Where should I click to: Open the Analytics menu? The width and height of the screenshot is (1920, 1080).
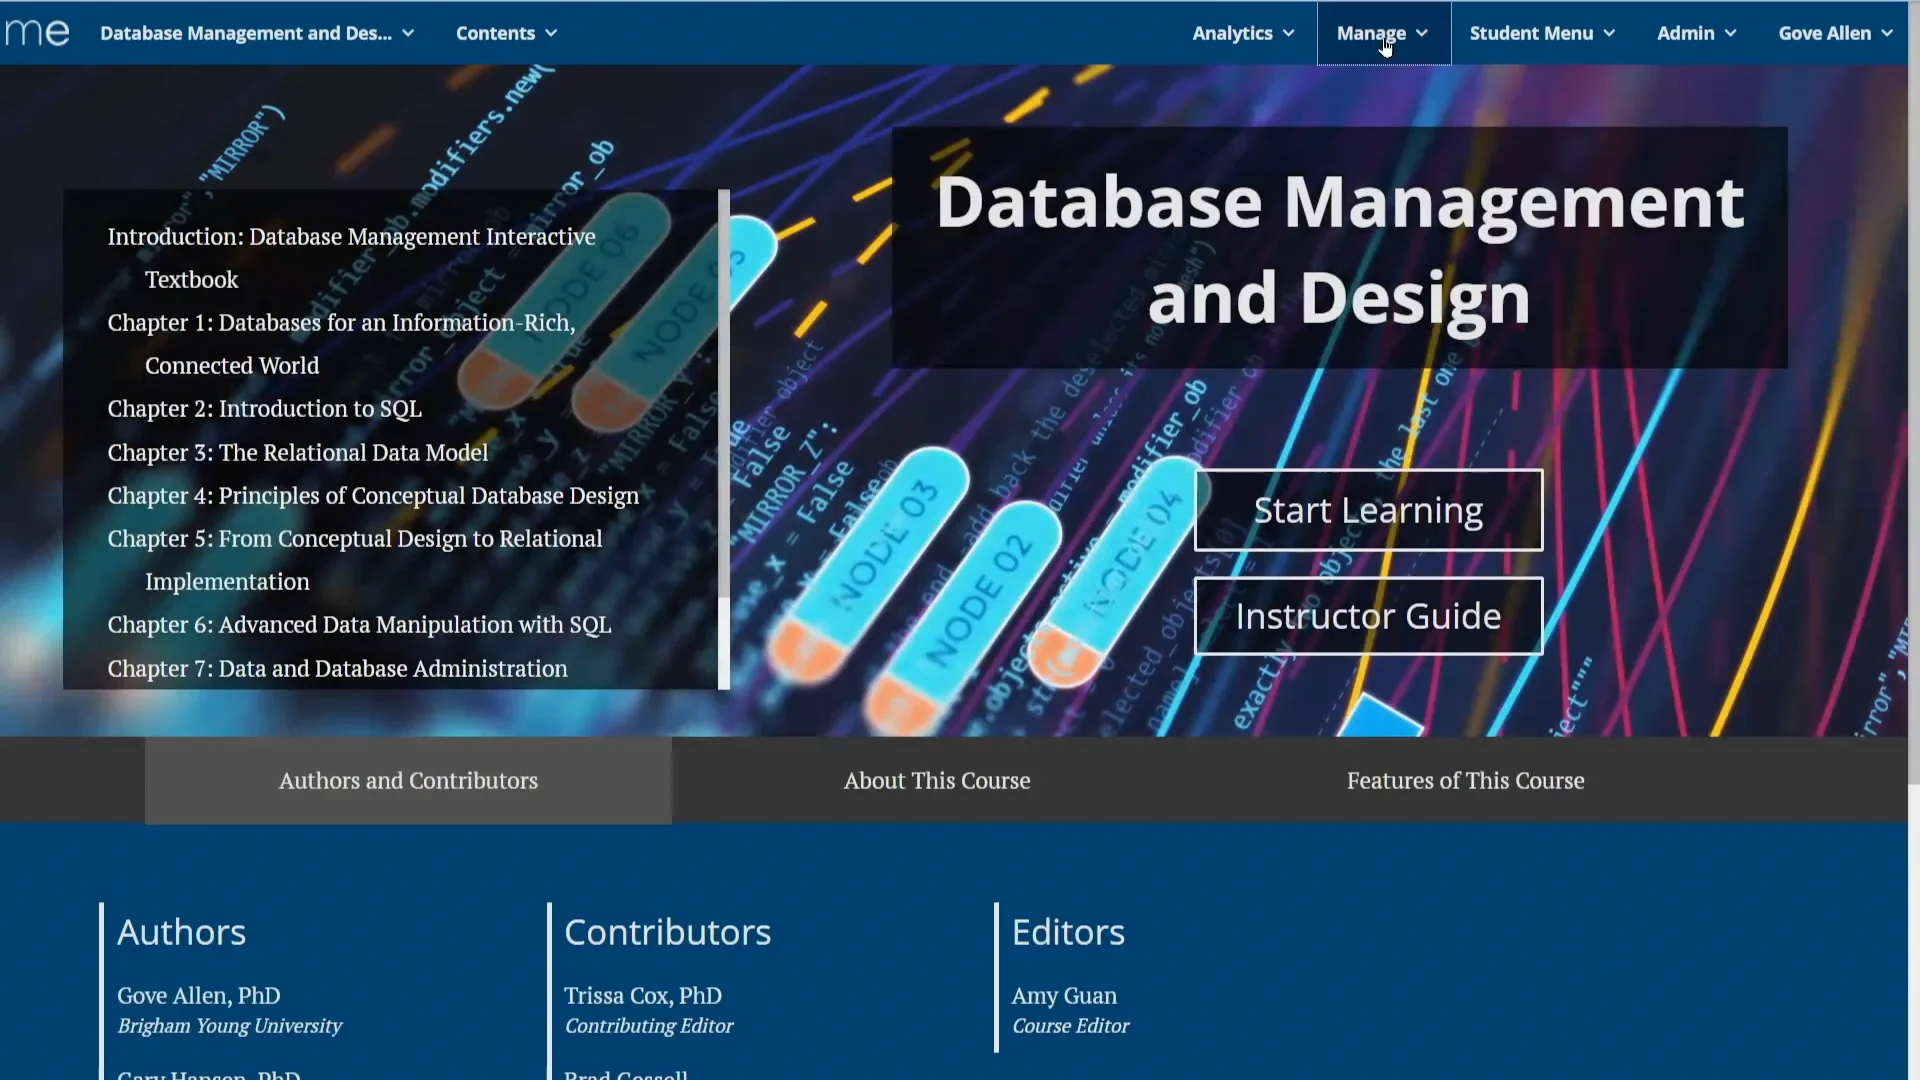click(1243, 33)
